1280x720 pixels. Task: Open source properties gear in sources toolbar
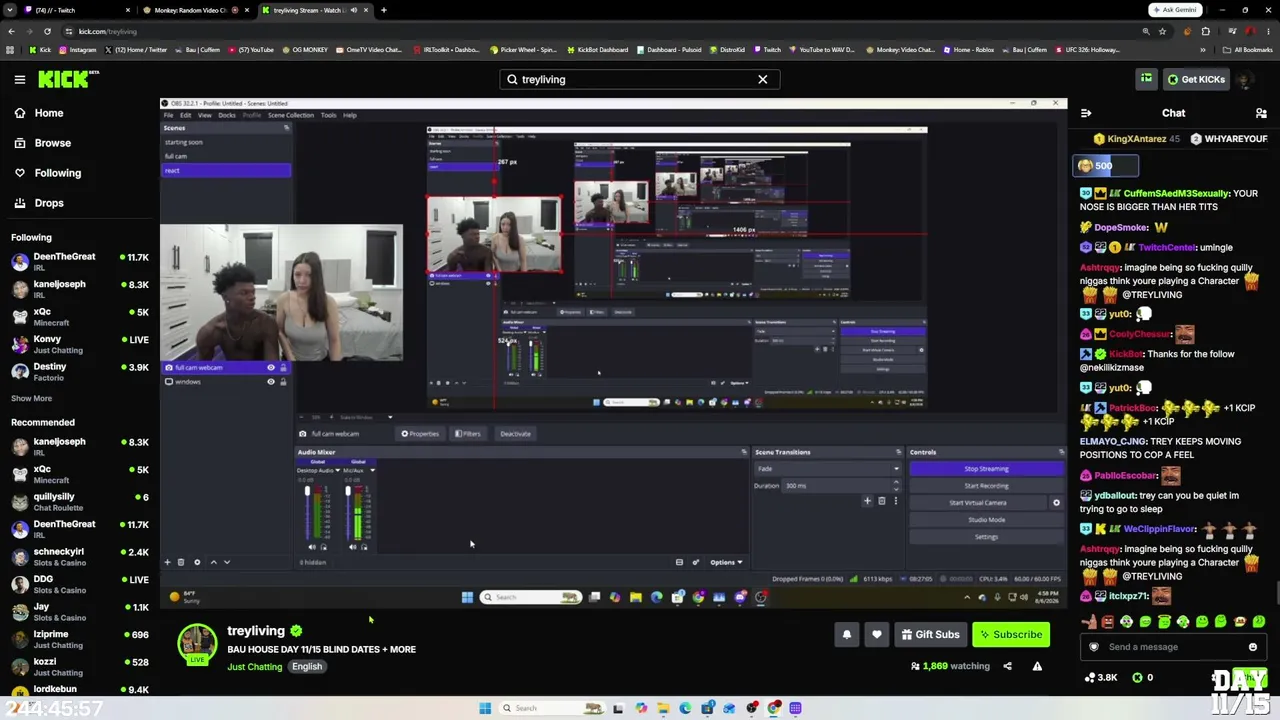coord(197,562)
